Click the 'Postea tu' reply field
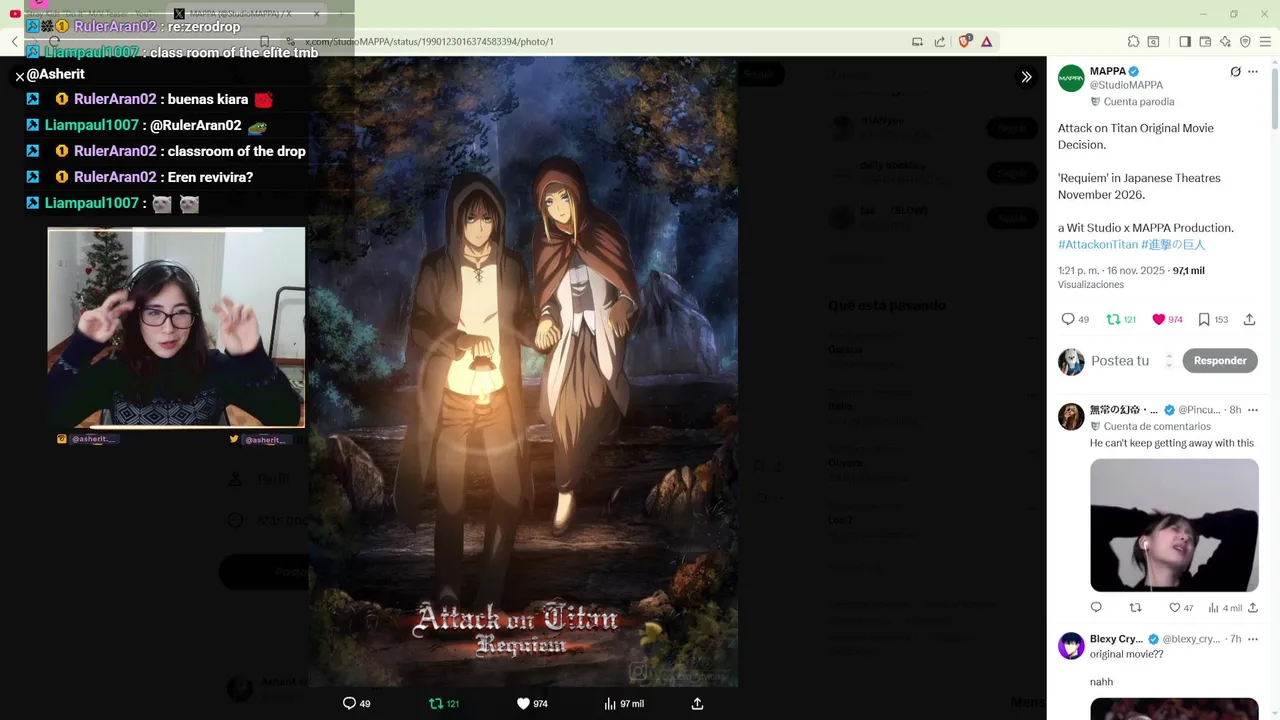Screen dimensions: 1280x720 (x=1120, y=361)
